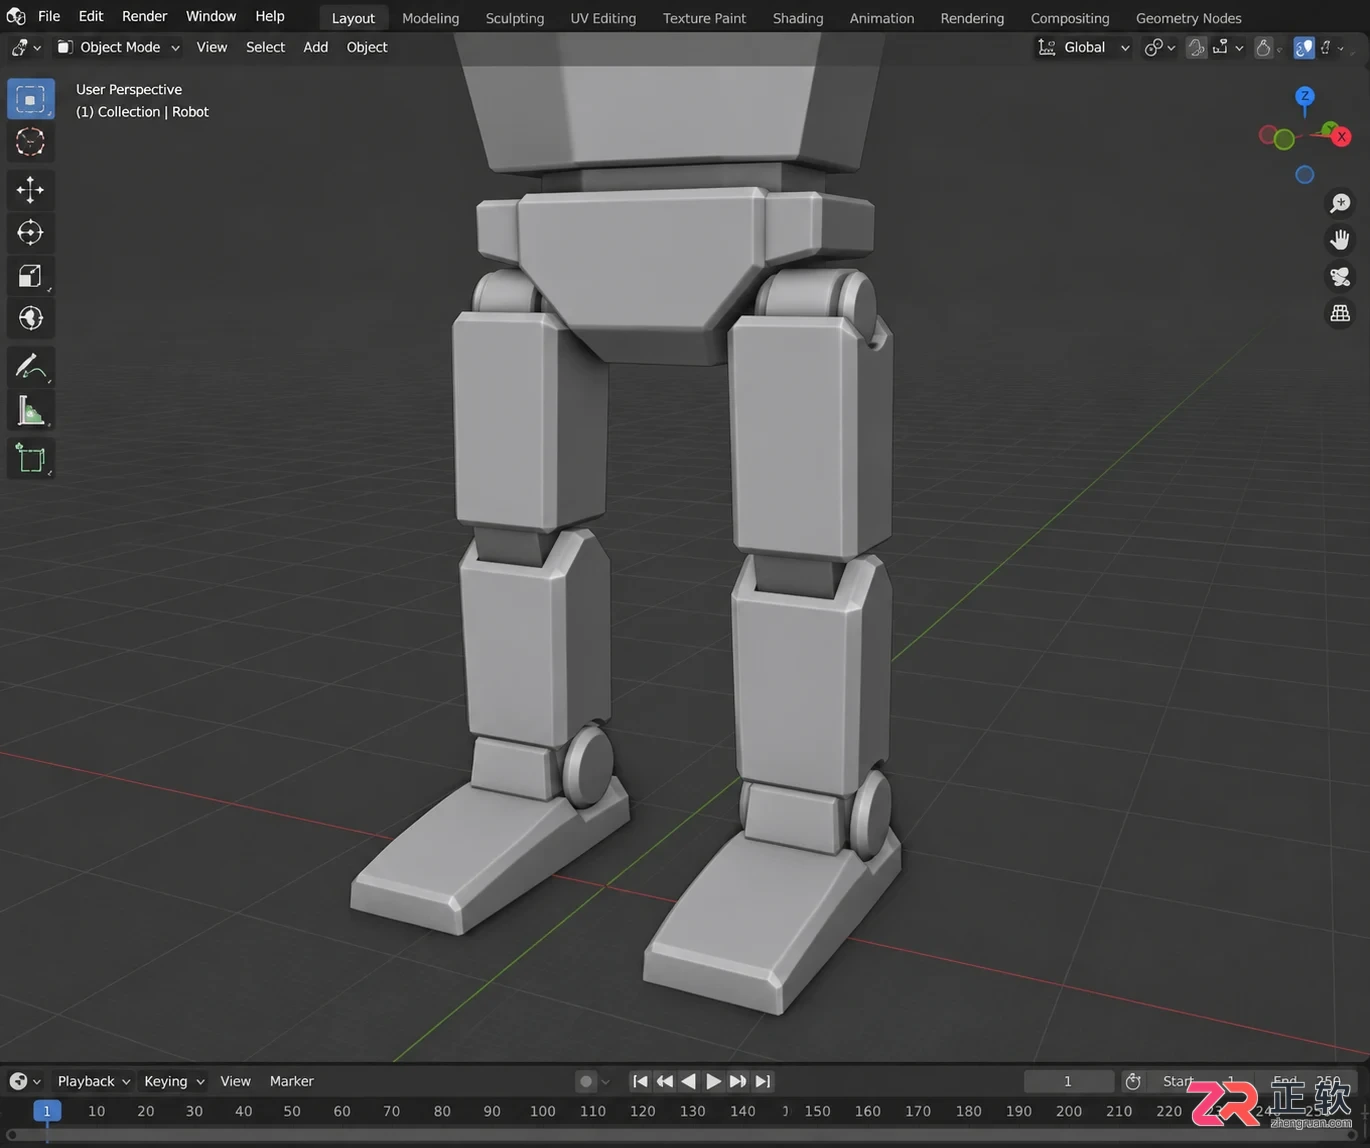Open the snapping options dropdown
The height and width of the screenshot is (1148, 1370).
tap(1228, 47)
